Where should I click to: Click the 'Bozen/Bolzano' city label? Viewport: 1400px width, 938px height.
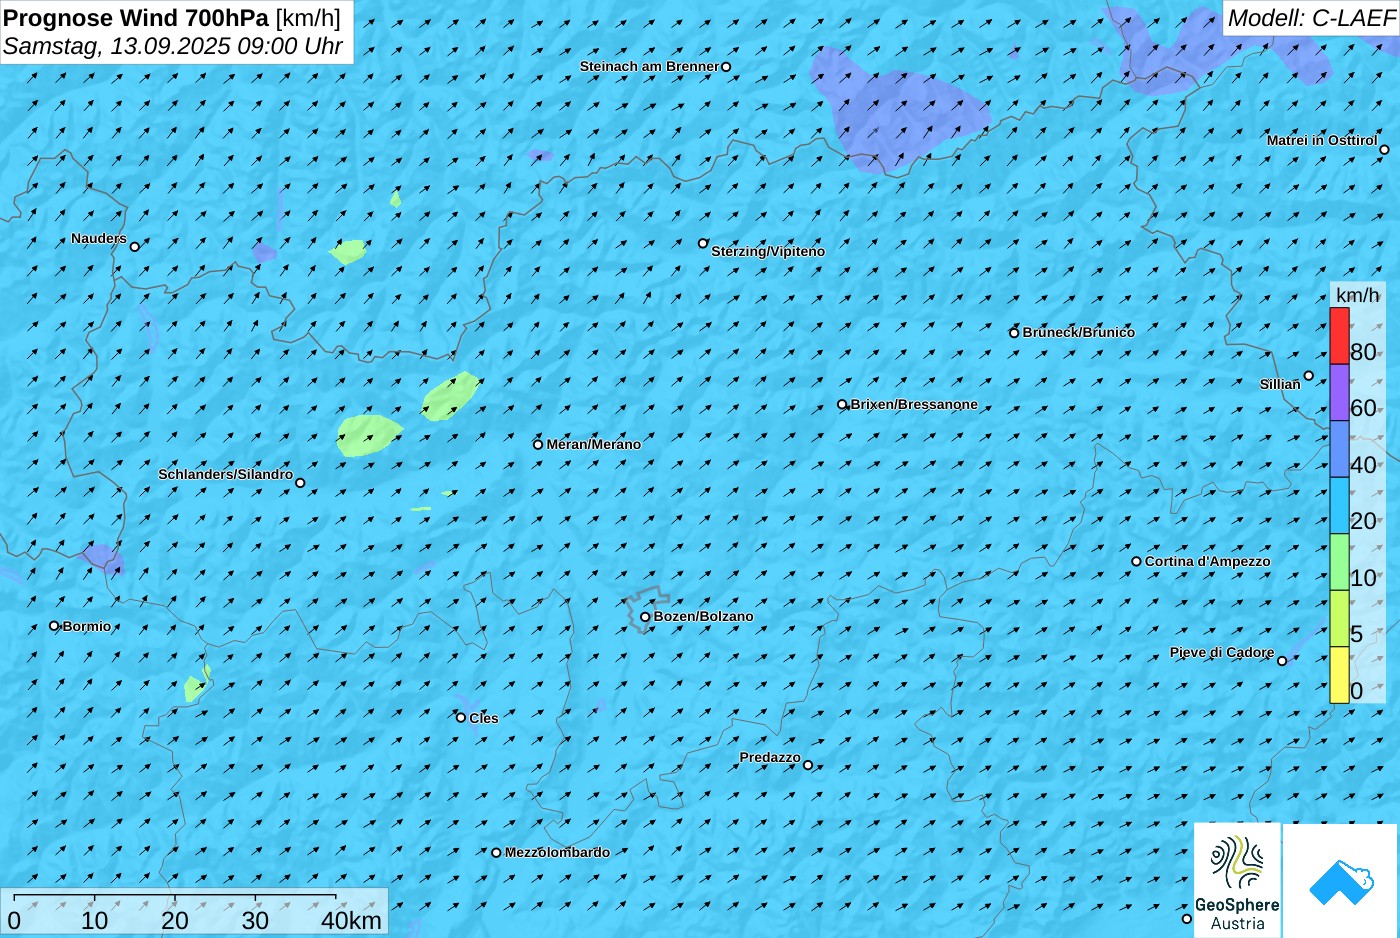pos(703,617)
